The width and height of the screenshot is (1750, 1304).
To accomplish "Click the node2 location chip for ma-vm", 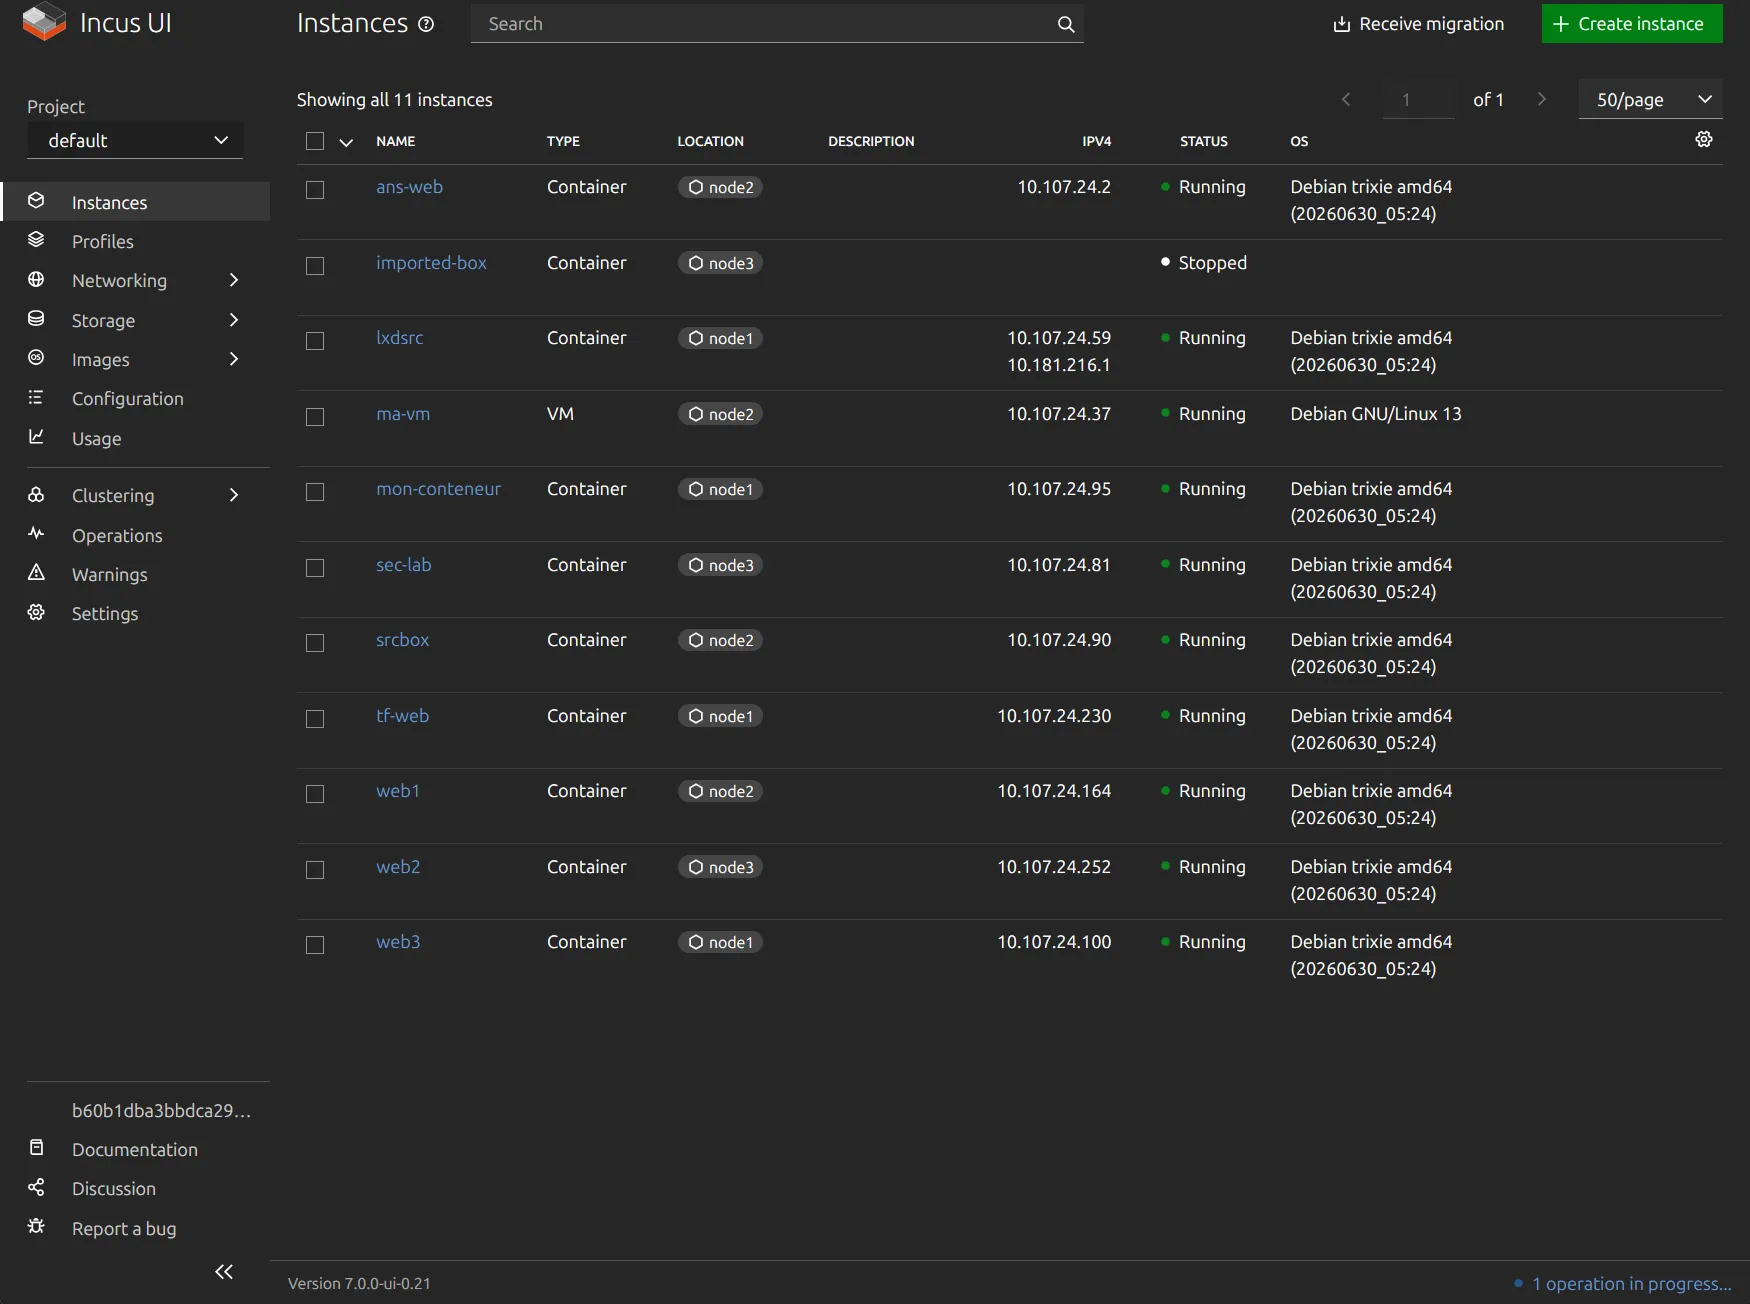I will (x=720, y=414).
